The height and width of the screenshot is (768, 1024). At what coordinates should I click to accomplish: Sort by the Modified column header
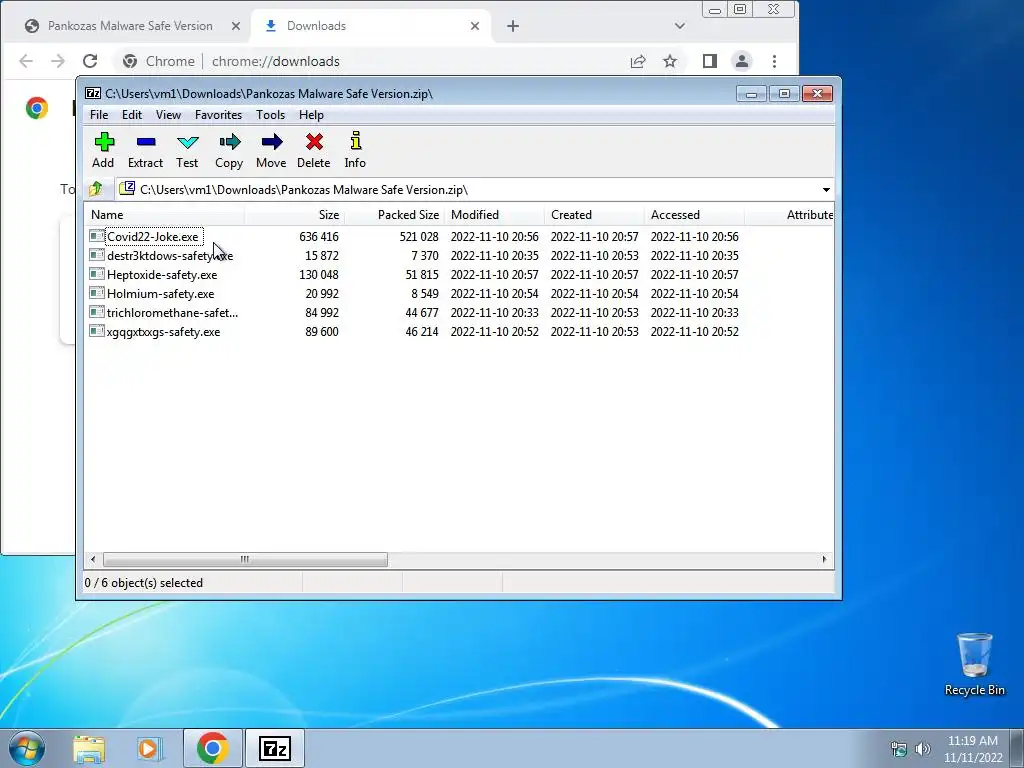(494, 215)
